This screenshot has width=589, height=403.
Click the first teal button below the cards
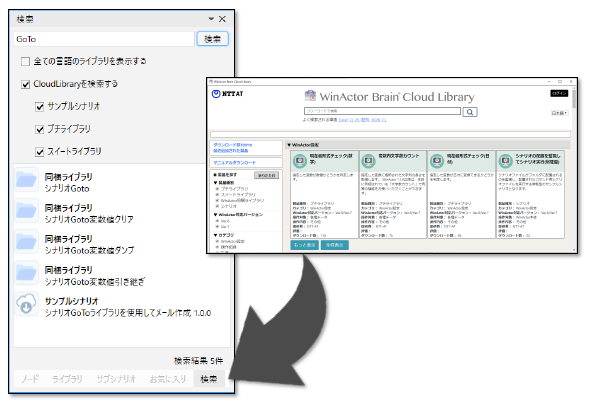point(304,245)
